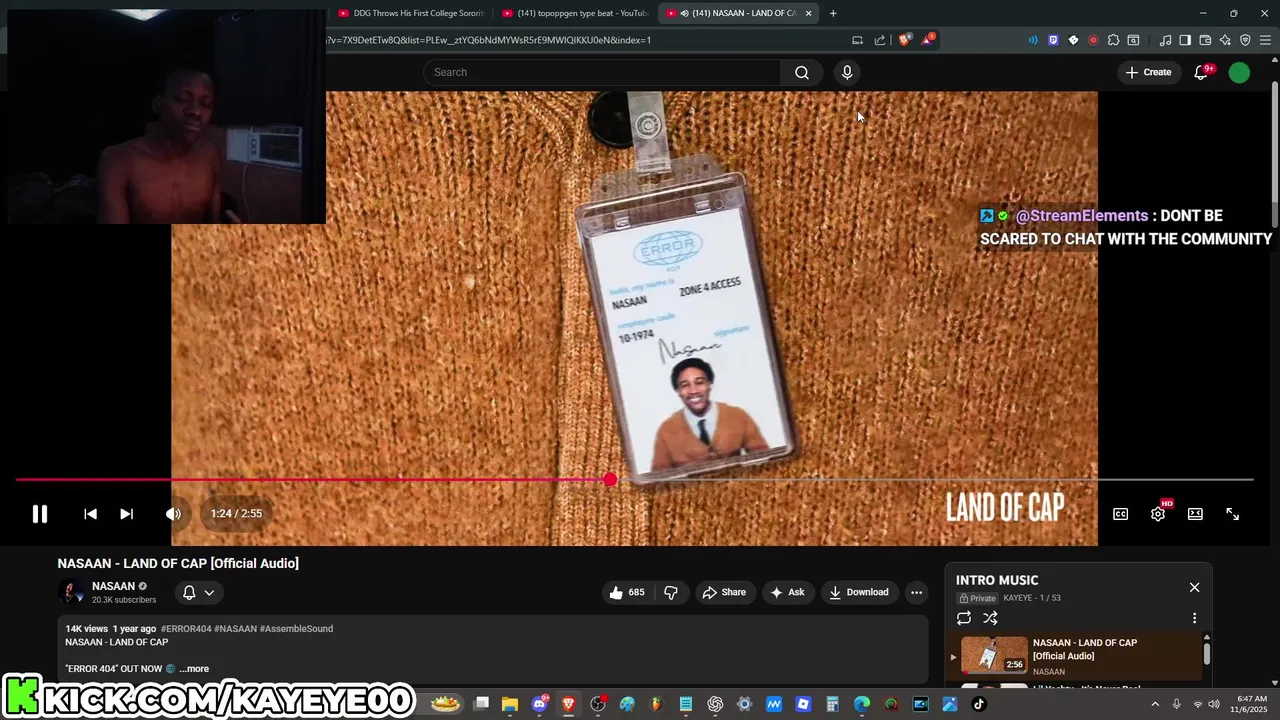1280x720 pixels.
Task: Click the install app icon in address bar
Action: 857,40
